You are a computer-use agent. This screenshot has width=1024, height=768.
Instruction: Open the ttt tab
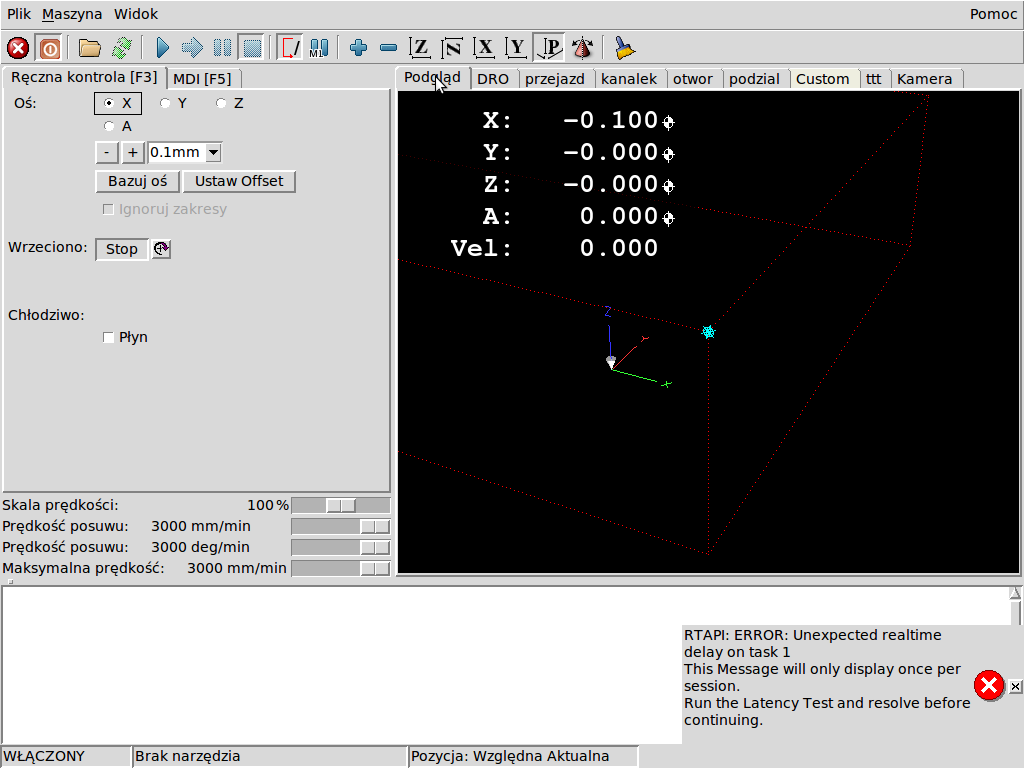pos(874,79)
